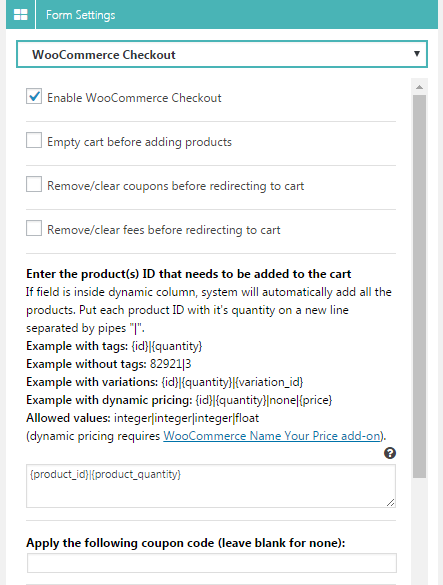
Task: Click the grid icon beside Form Settings
Action: coord(20,15)
